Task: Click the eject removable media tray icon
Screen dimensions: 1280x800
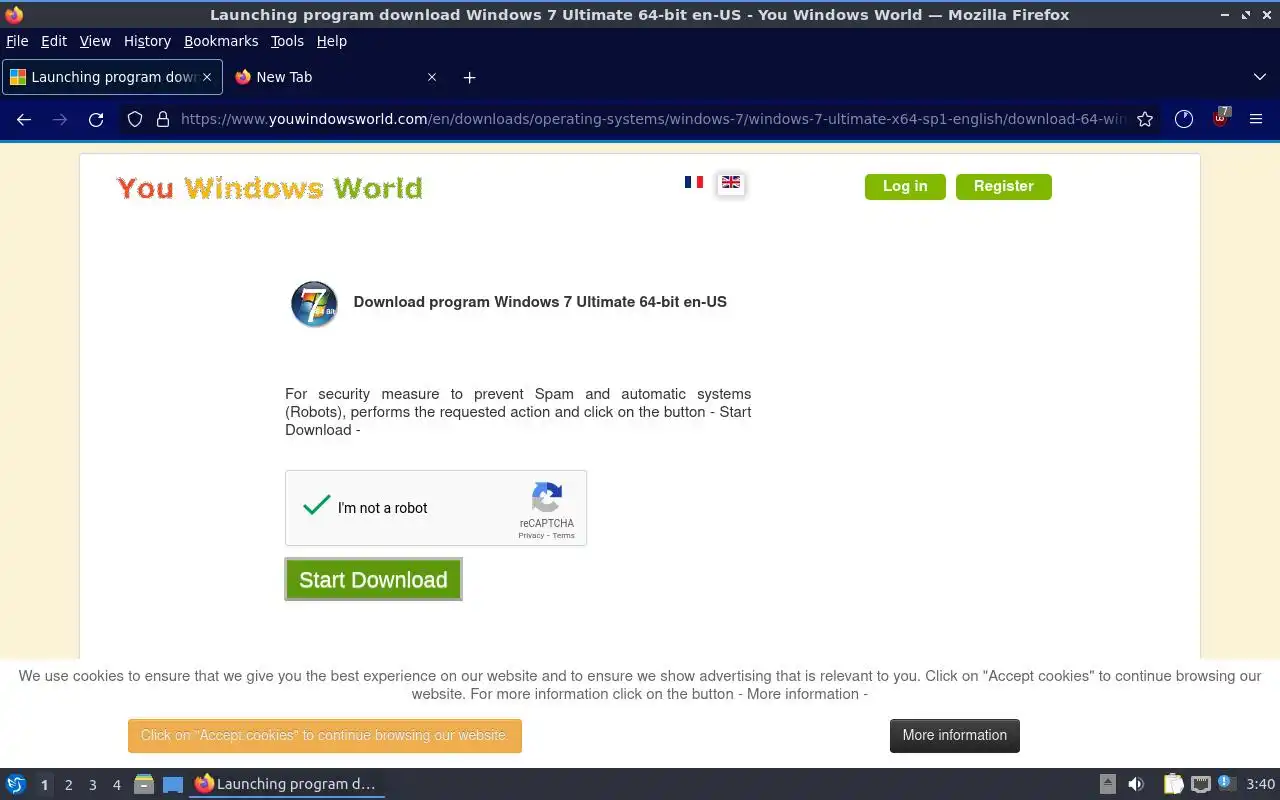Action: [1108, 784]
